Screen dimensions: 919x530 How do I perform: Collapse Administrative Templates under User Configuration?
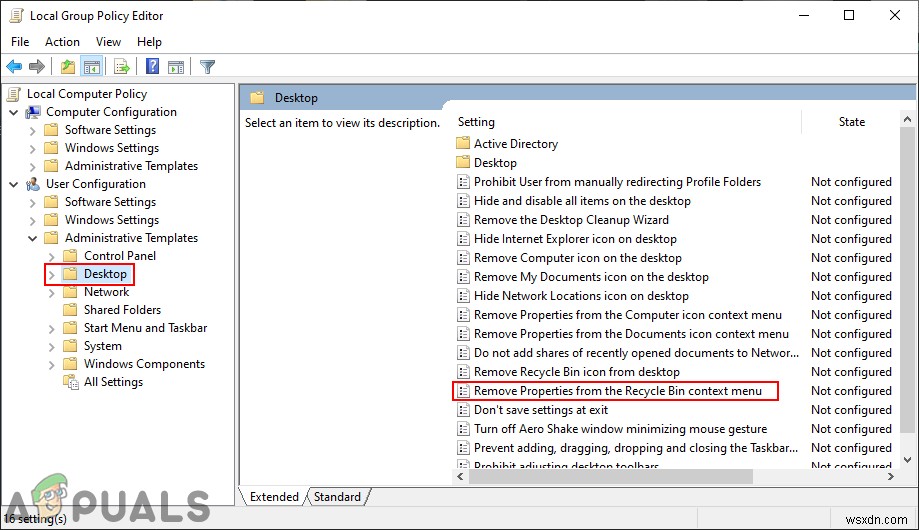33,238
